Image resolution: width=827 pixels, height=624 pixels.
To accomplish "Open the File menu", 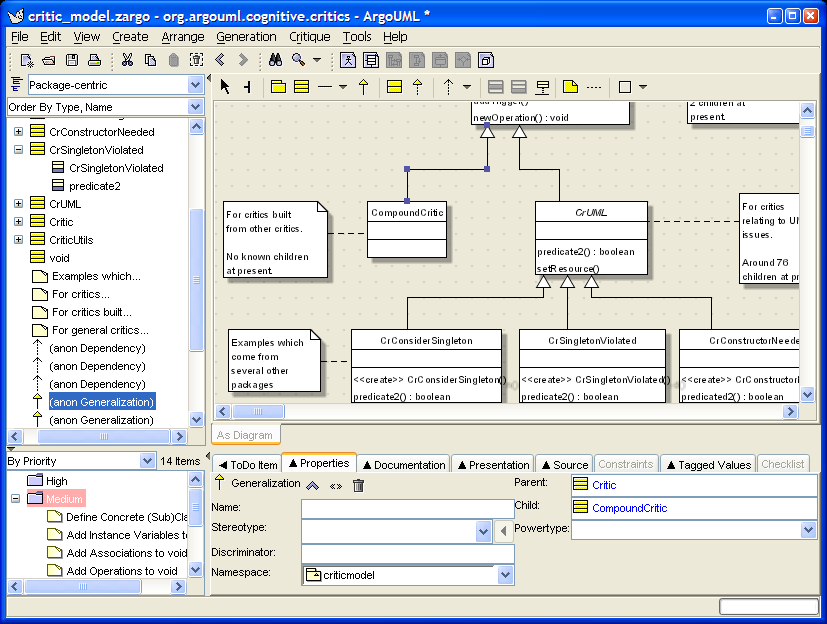I will tap(20, 37).
